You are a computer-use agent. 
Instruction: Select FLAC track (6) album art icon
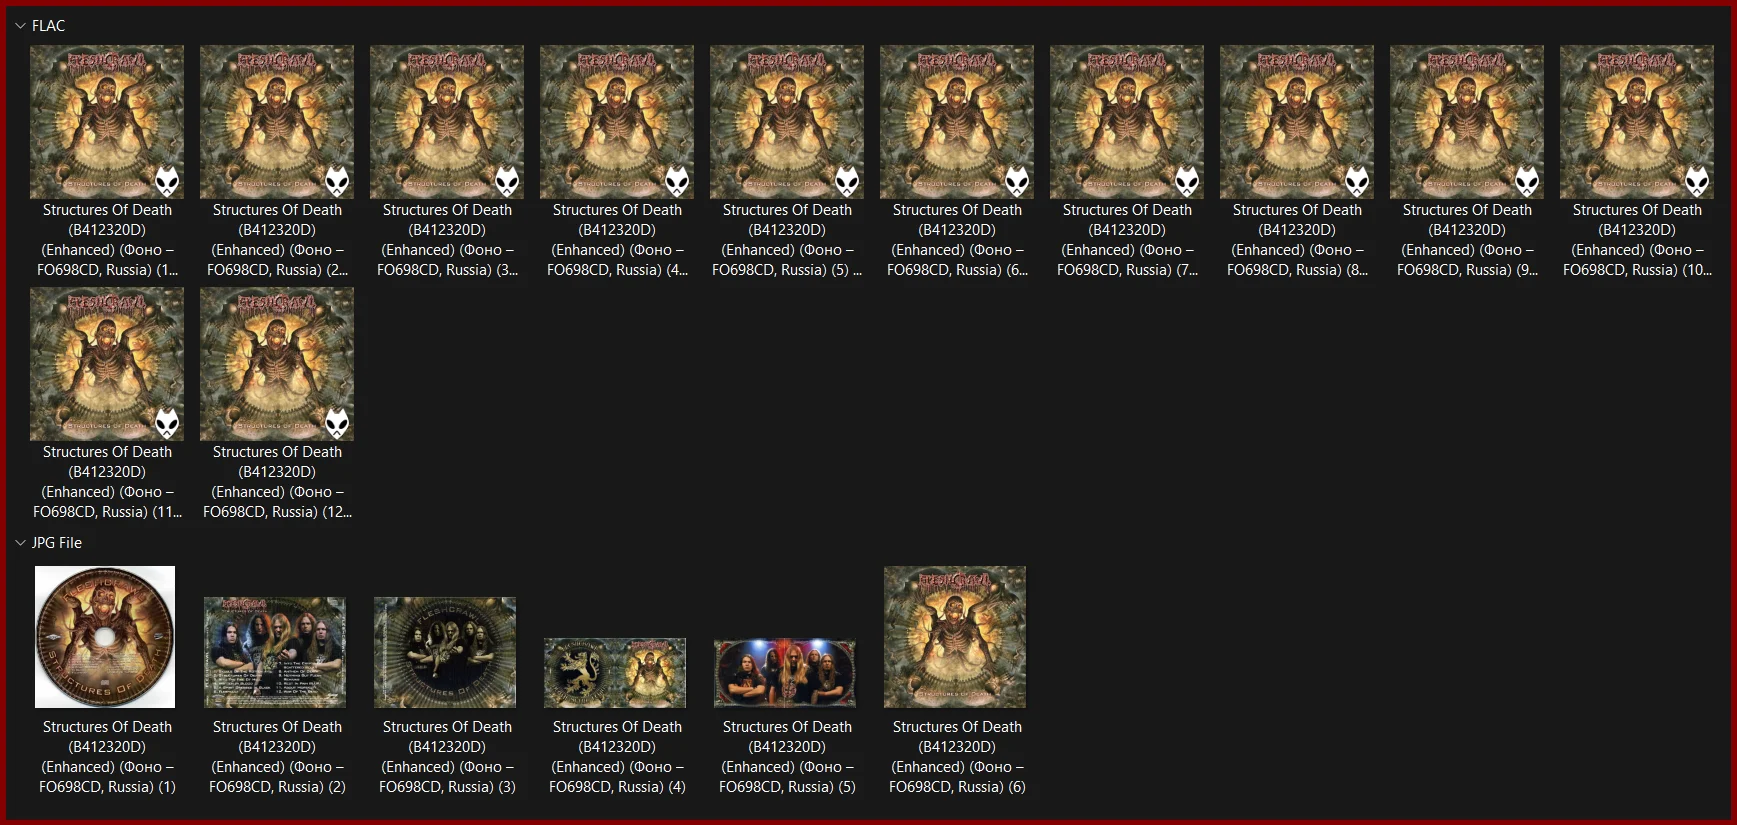pos(957,122)
